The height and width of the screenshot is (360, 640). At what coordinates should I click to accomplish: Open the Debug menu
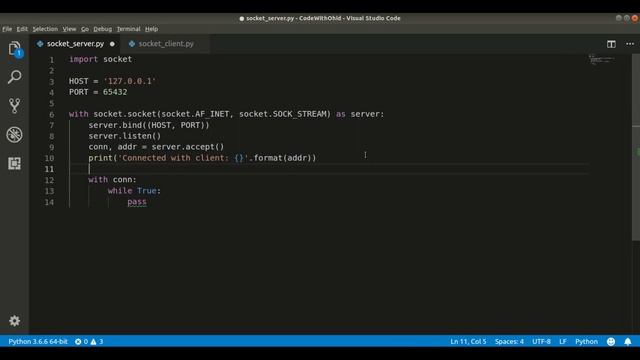(102, 29)
